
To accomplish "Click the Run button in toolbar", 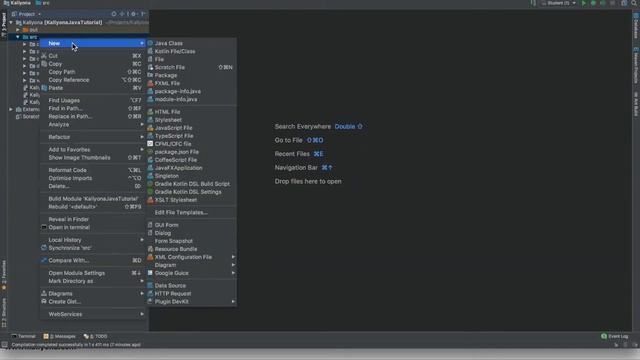I will 584,3.
